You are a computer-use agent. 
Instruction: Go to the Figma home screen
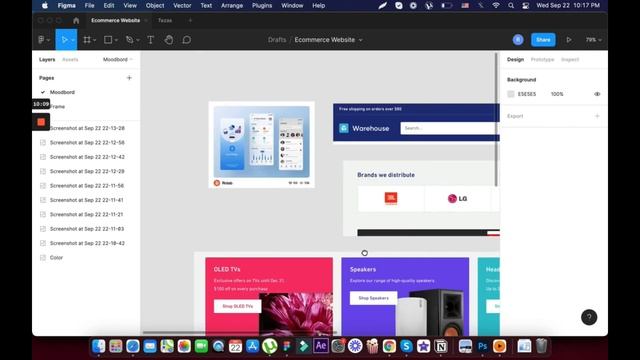[76, 20]
